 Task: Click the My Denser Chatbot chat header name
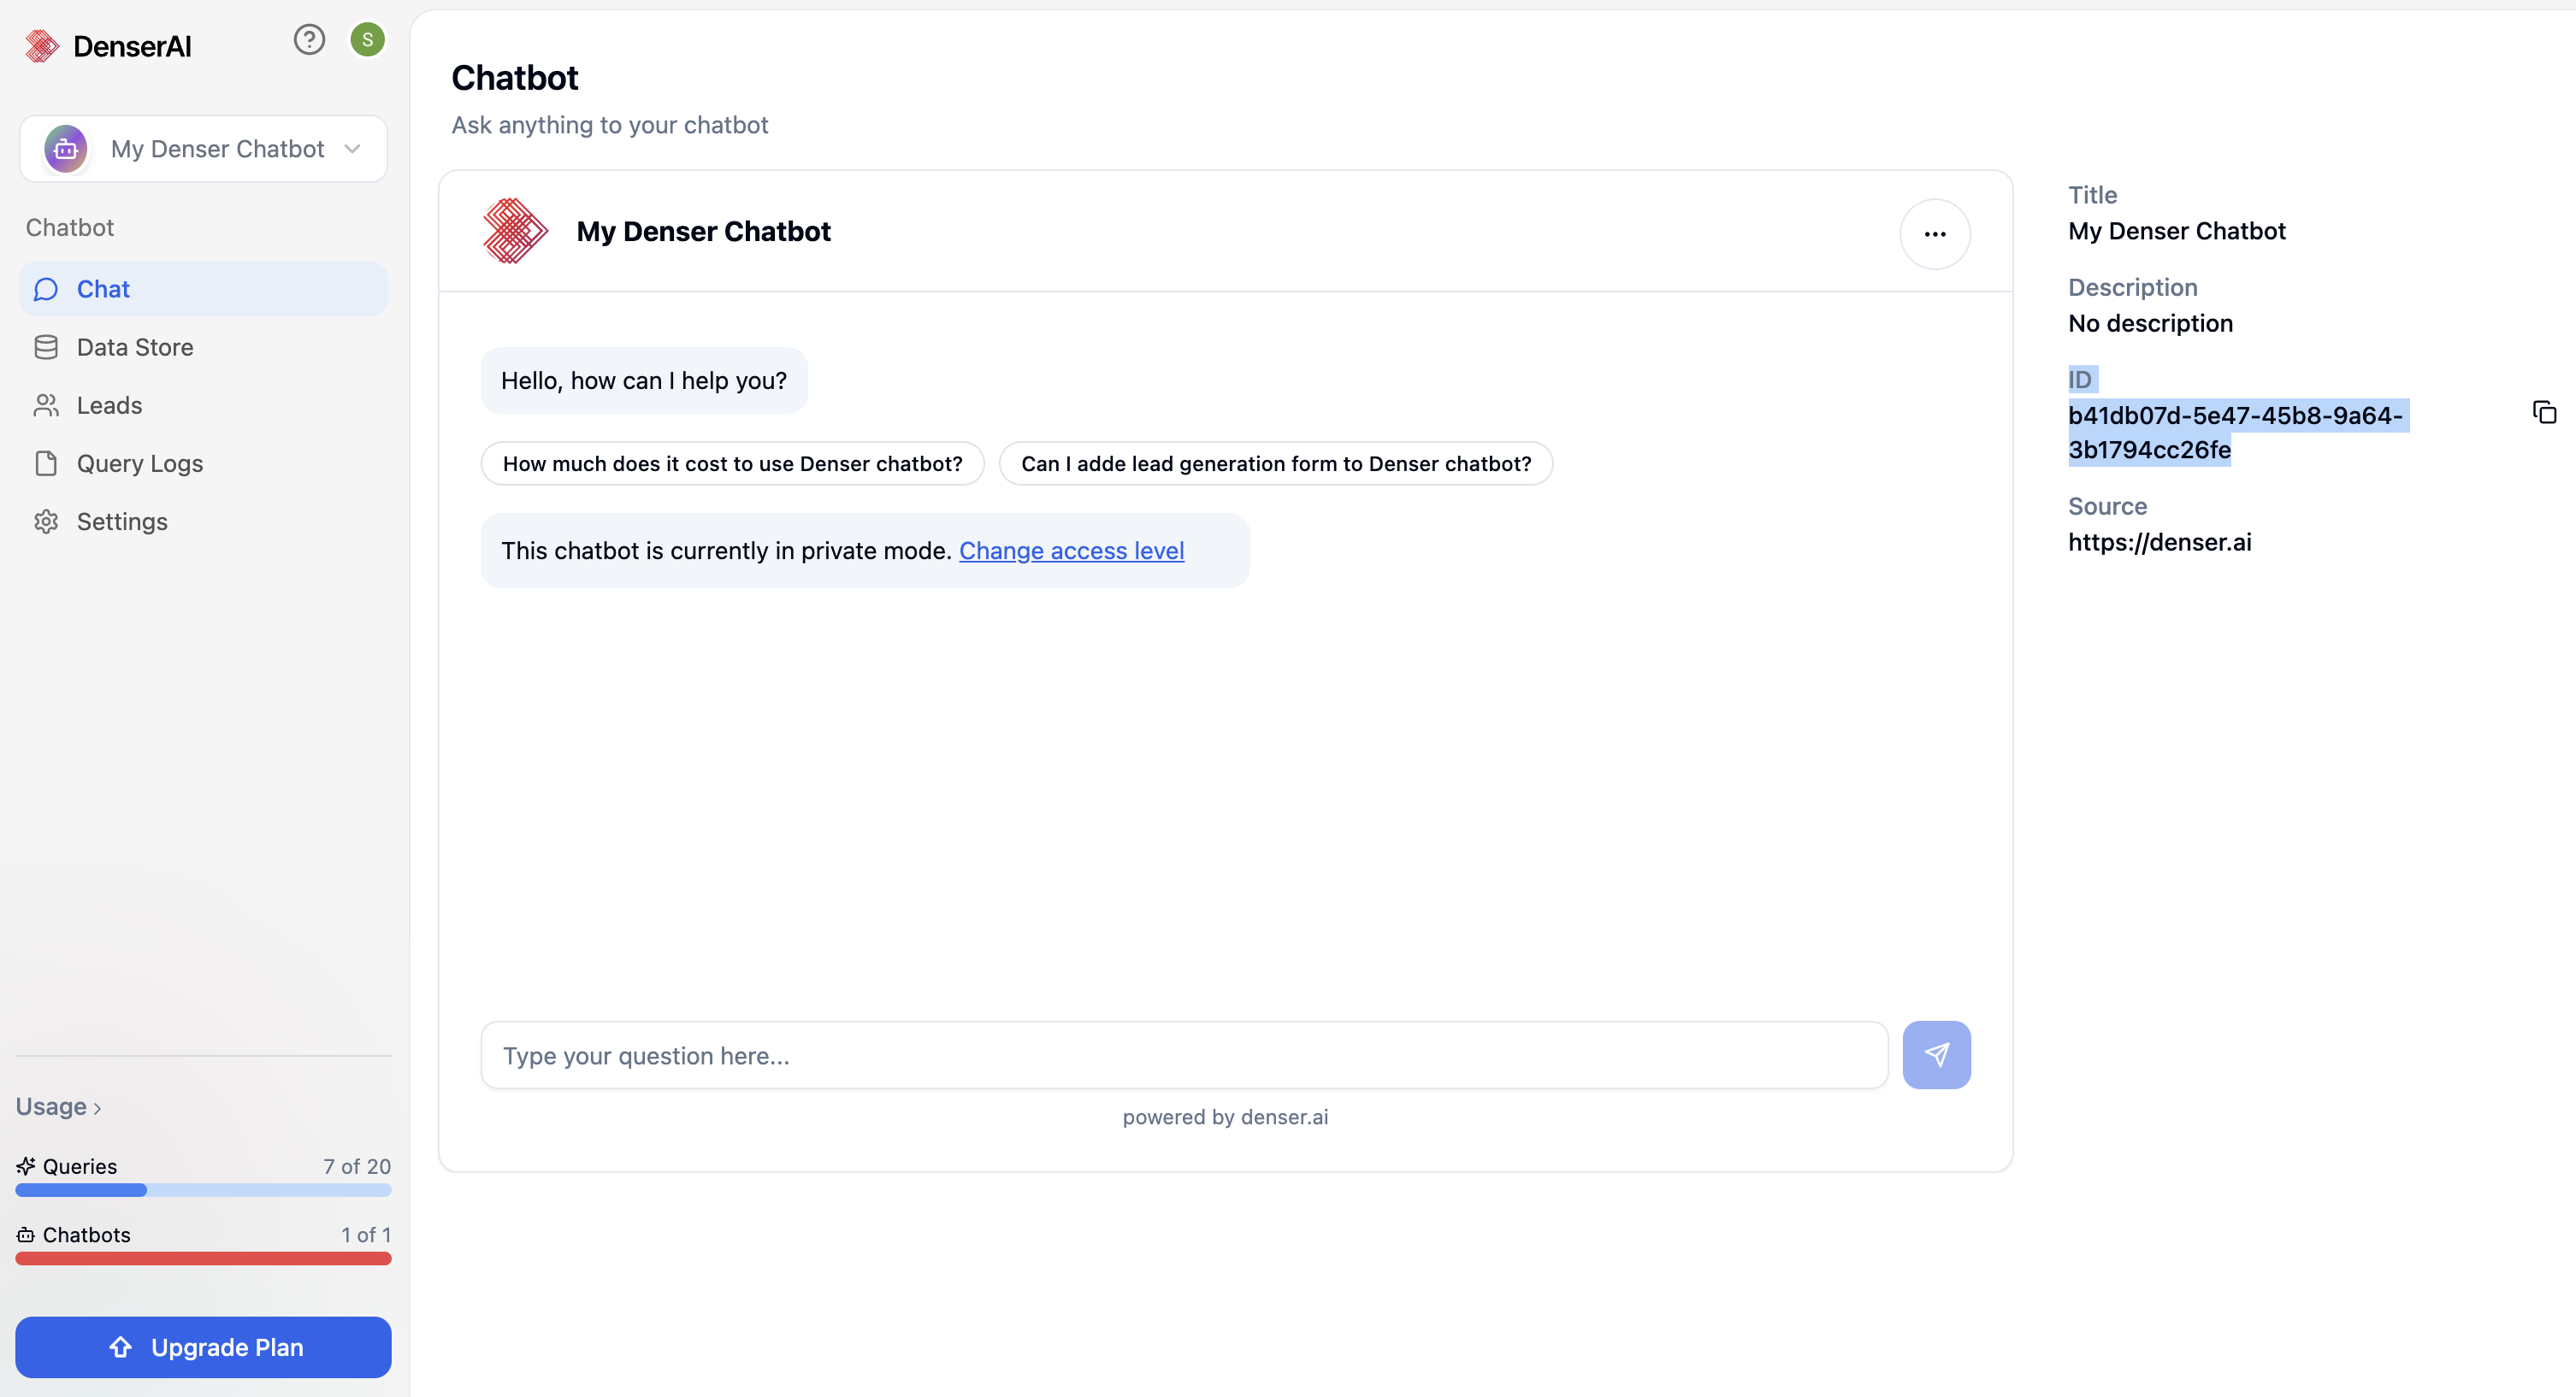703,231
